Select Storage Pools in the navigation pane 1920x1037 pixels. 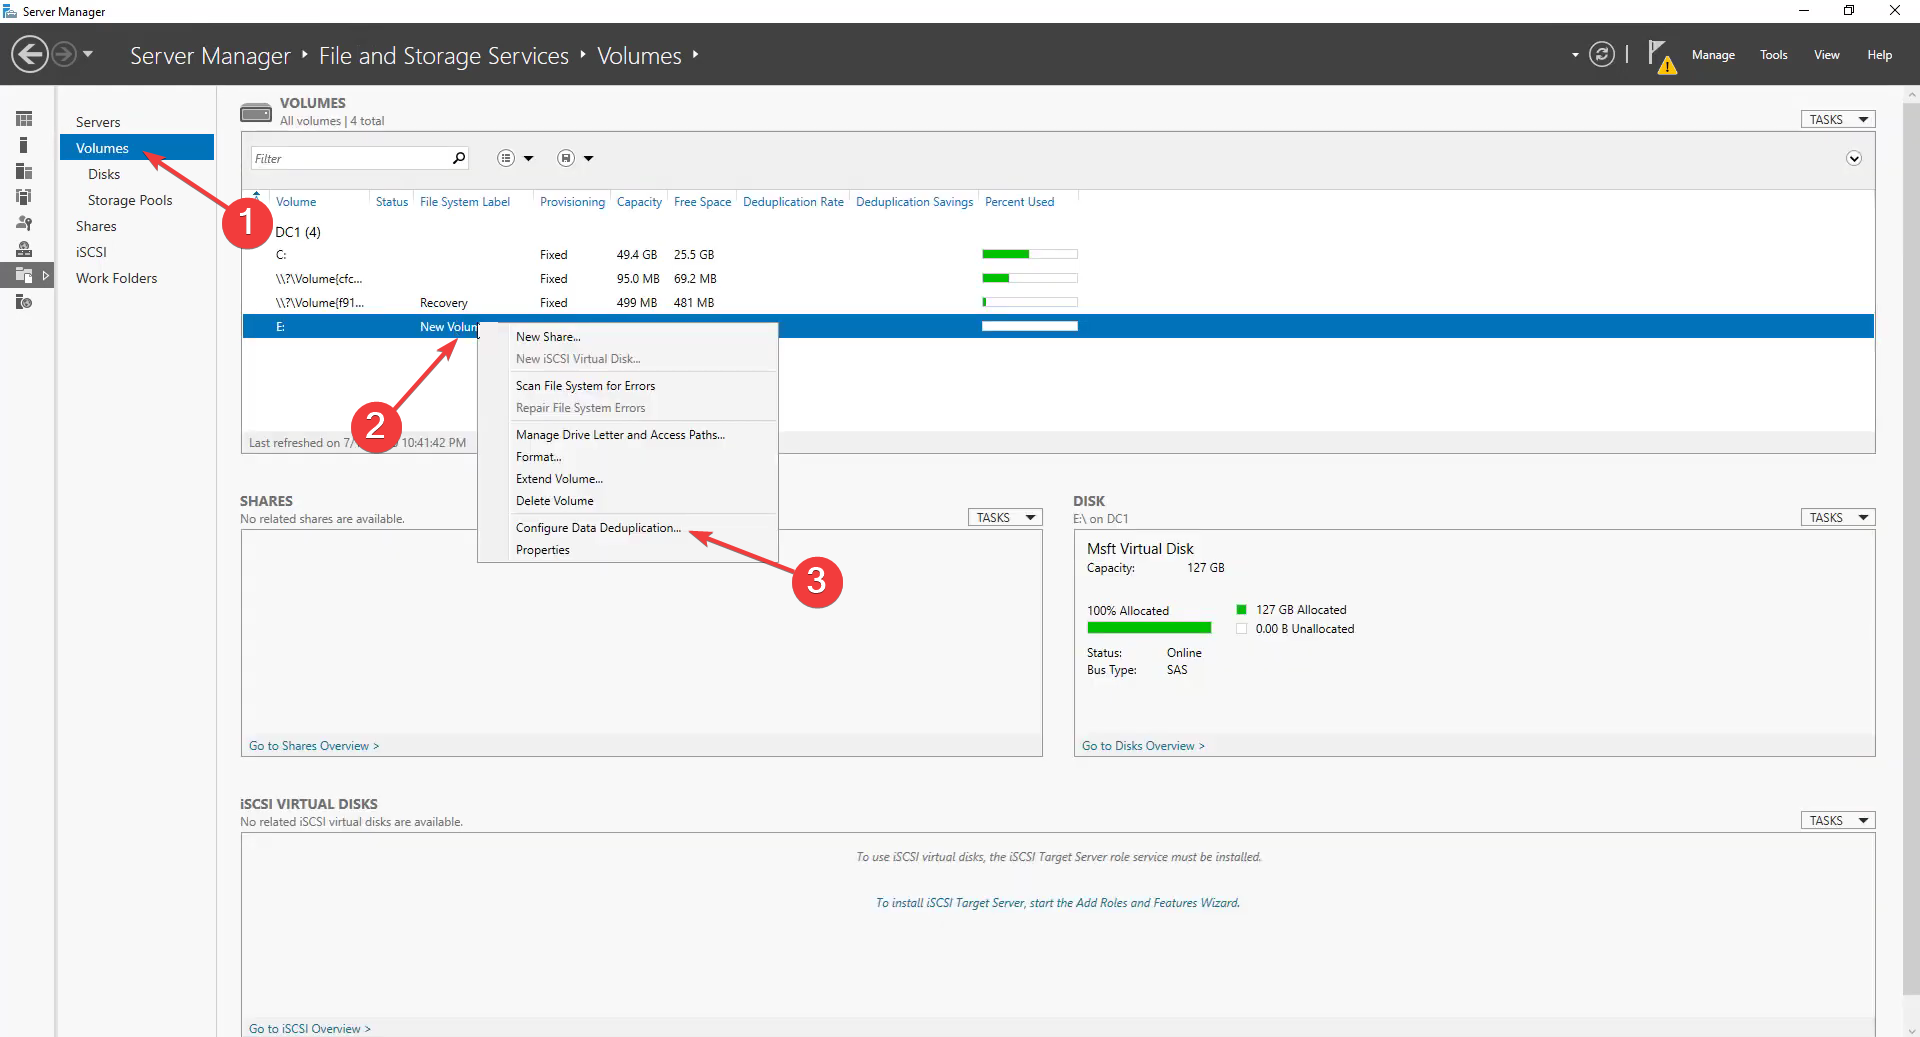[x=130, y=200]
